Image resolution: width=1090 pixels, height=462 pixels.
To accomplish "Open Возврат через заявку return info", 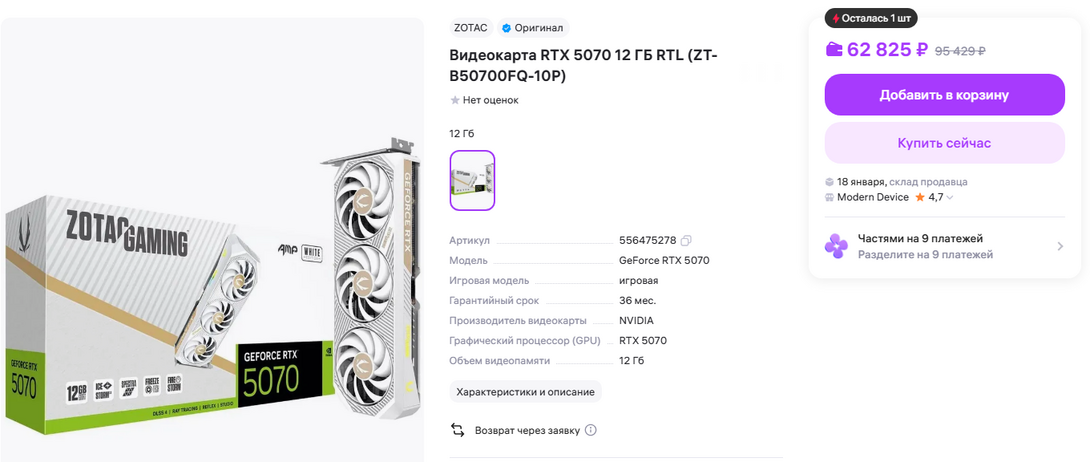I will [527, 430].
